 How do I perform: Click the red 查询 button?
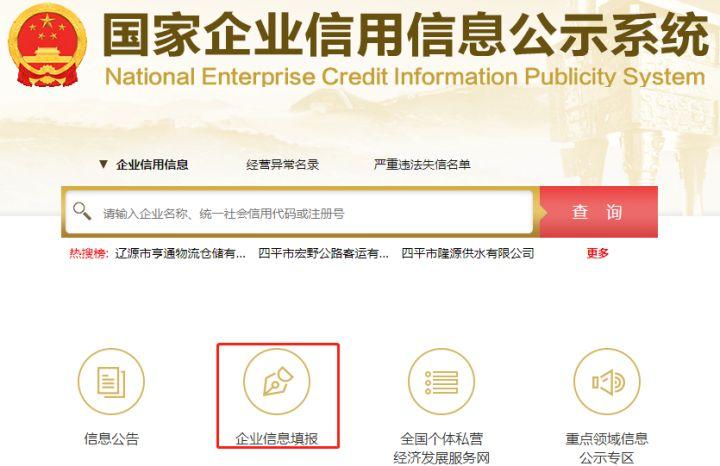(x=598, y=212)
